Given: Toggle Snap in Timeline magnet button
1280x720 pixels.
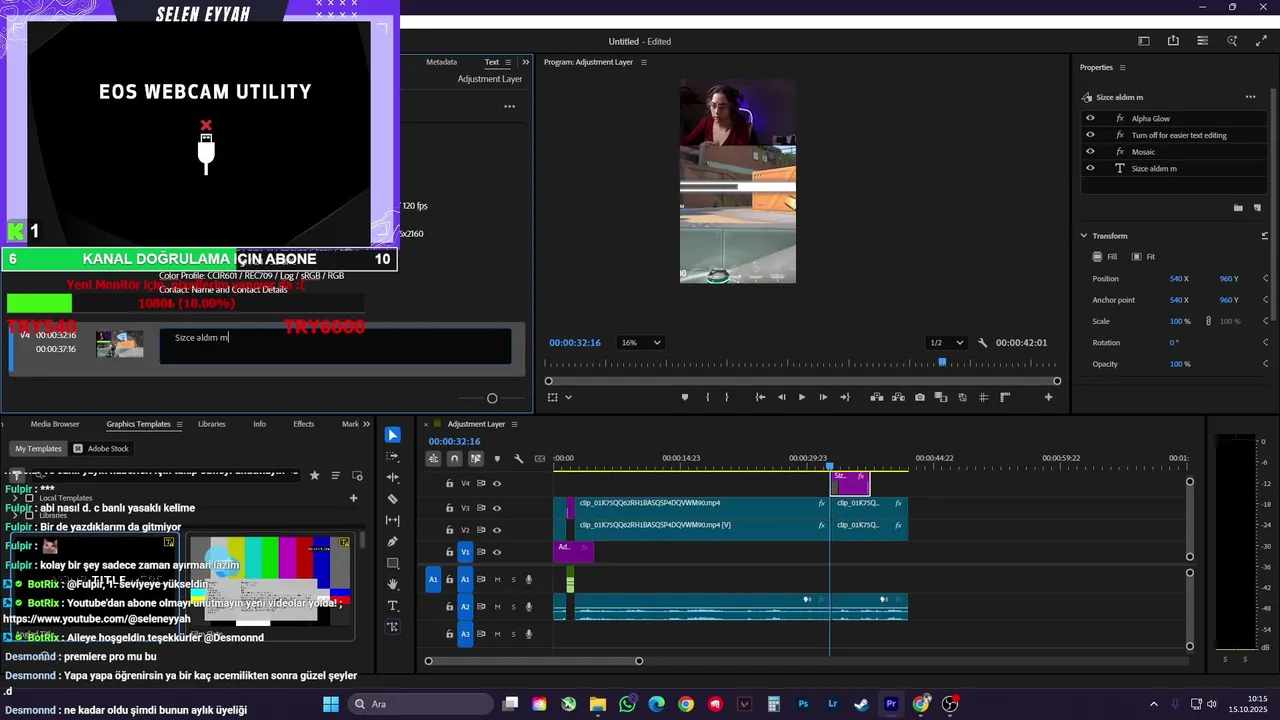Looking at the screenshot, I should click(454, 459).
